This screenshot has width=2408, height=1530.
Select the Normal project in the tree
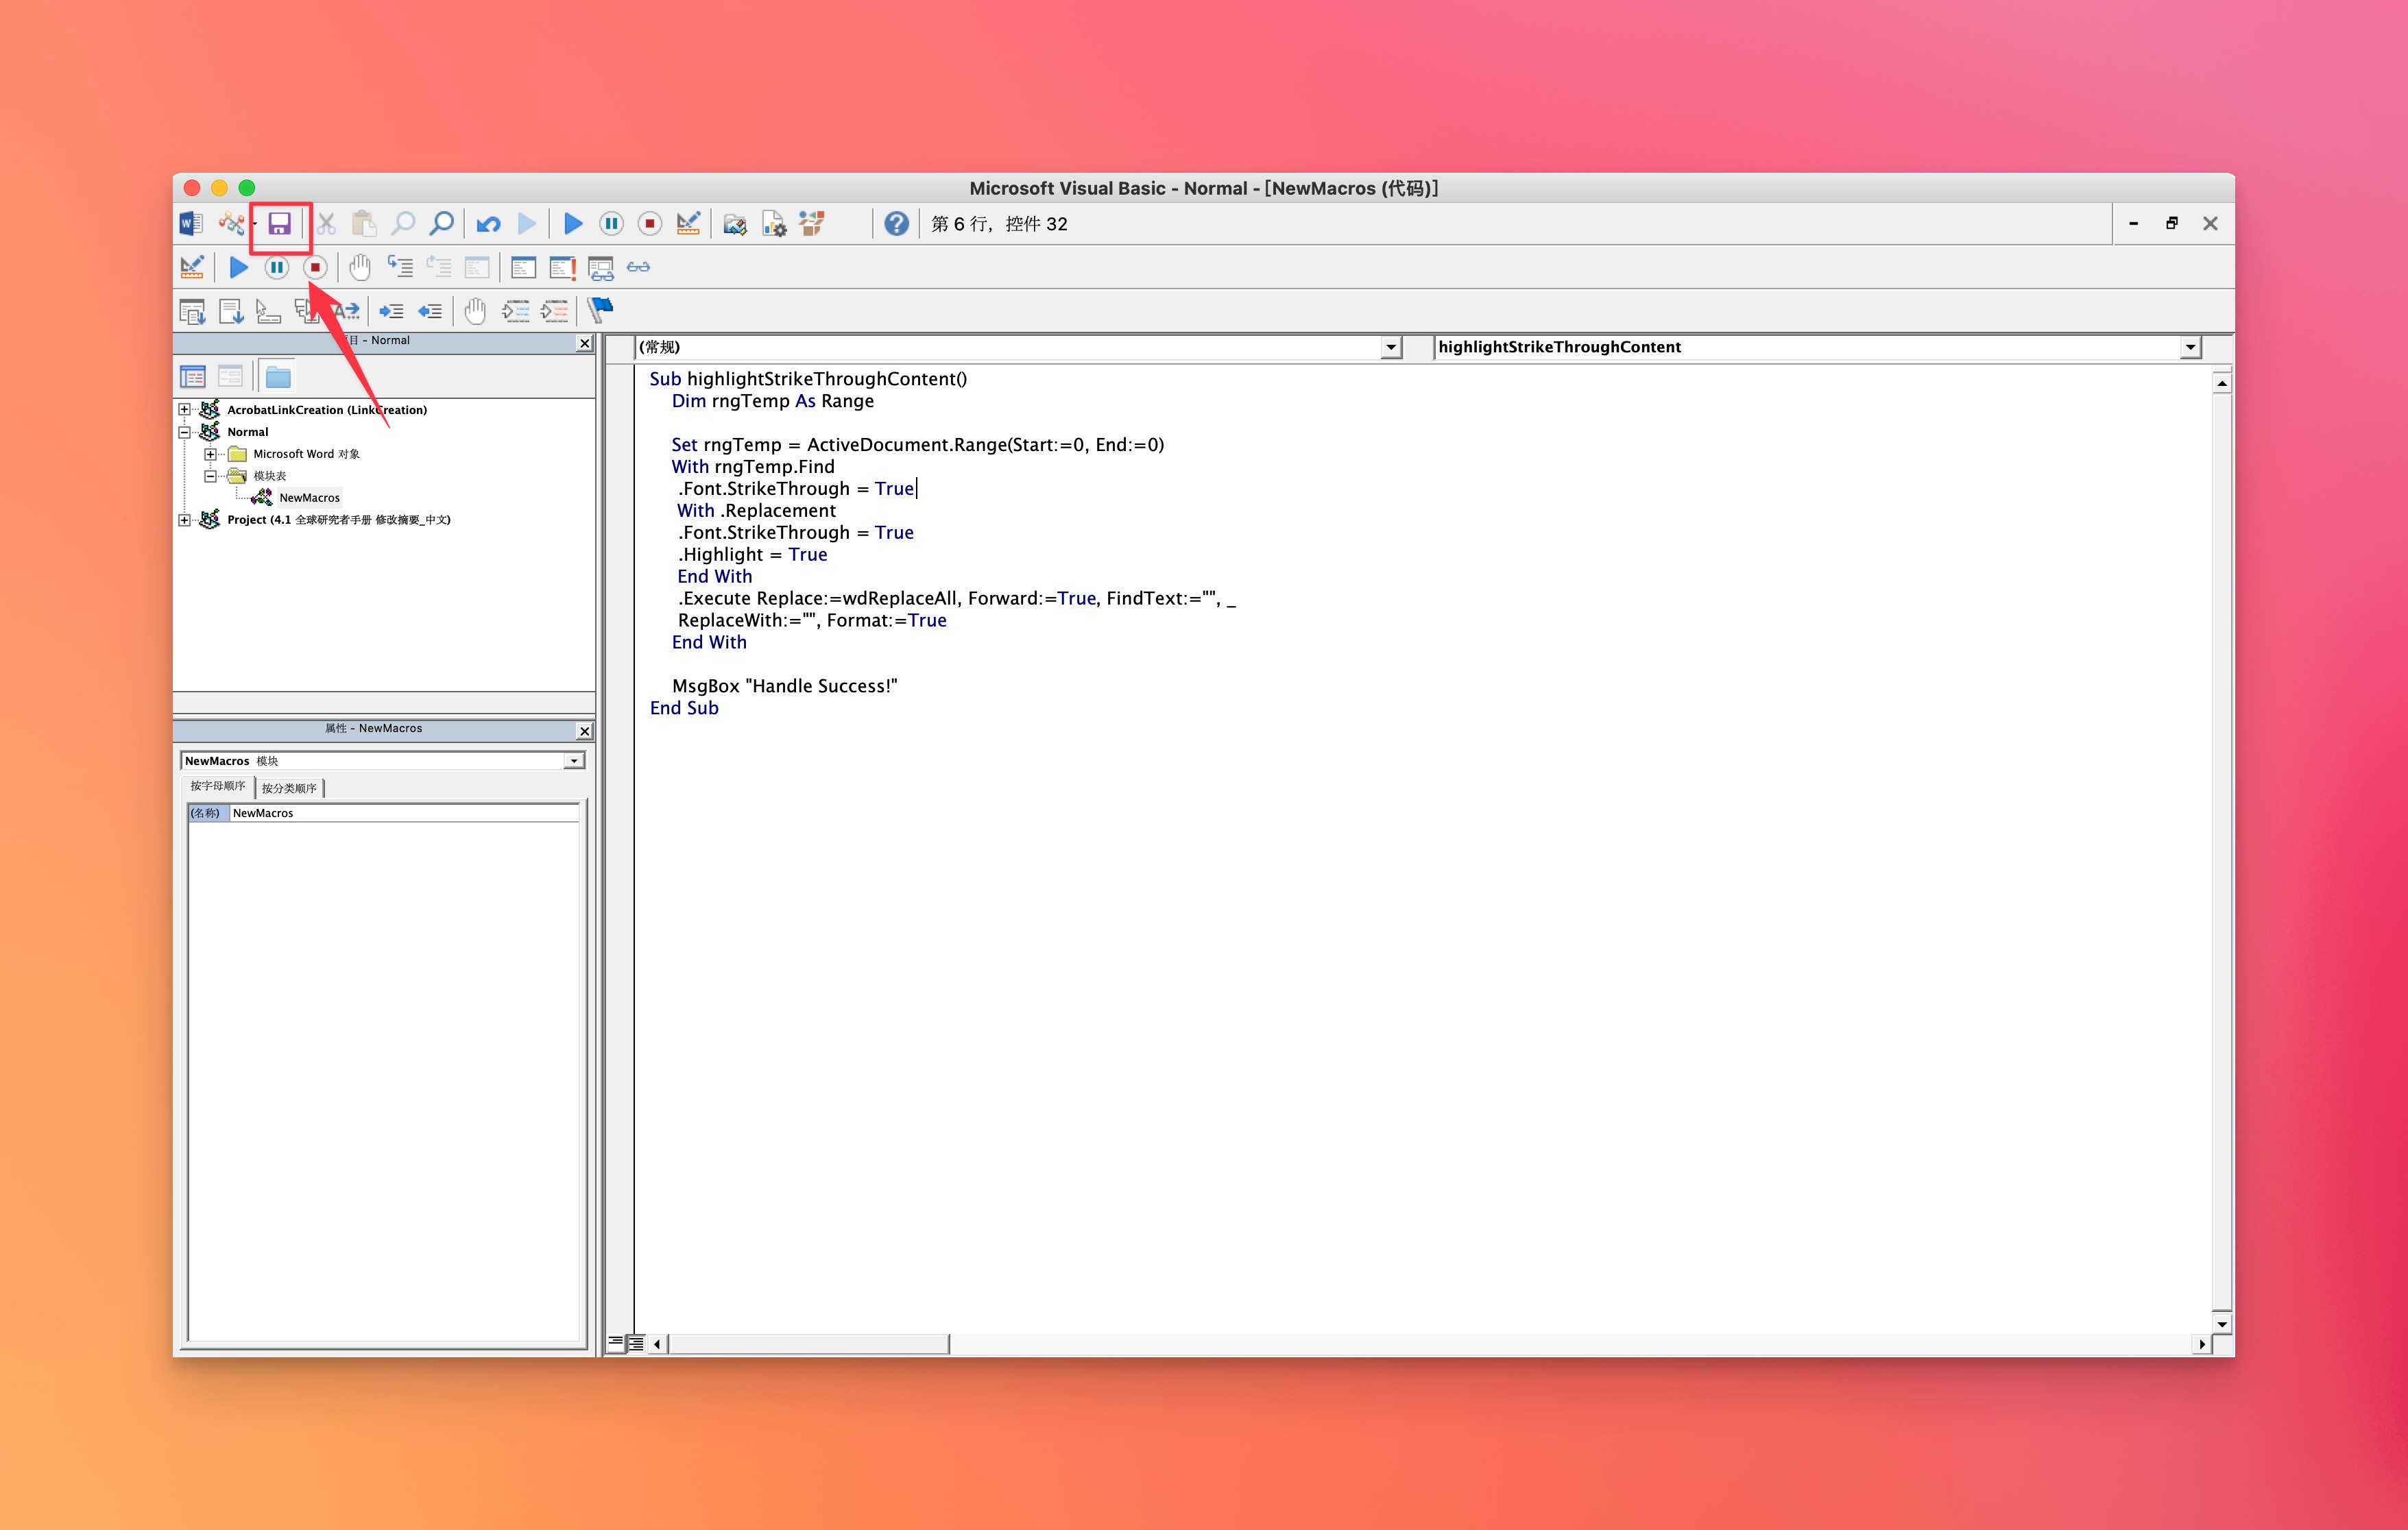pos(247,432)
